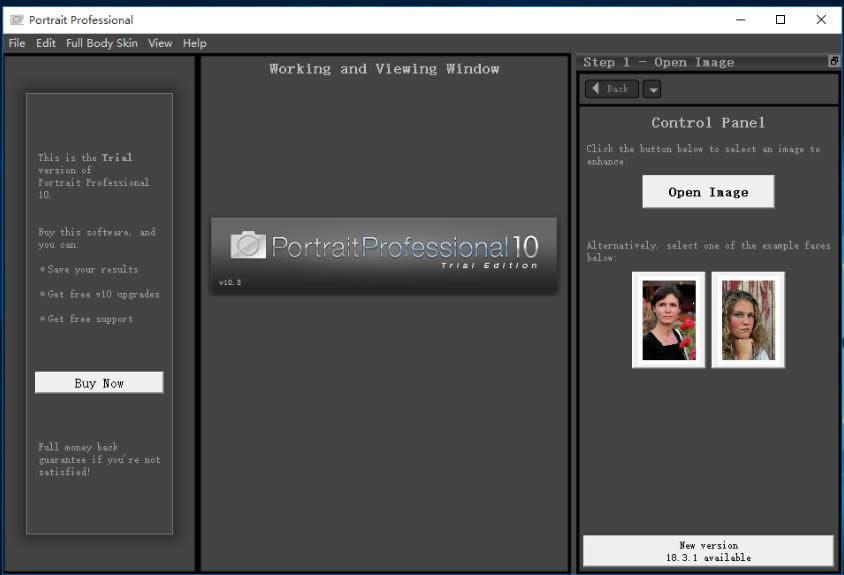Undock the Step 1 panel using corner icon
The width and height of the screenshot is (844, 575).
tap(834, 61)
